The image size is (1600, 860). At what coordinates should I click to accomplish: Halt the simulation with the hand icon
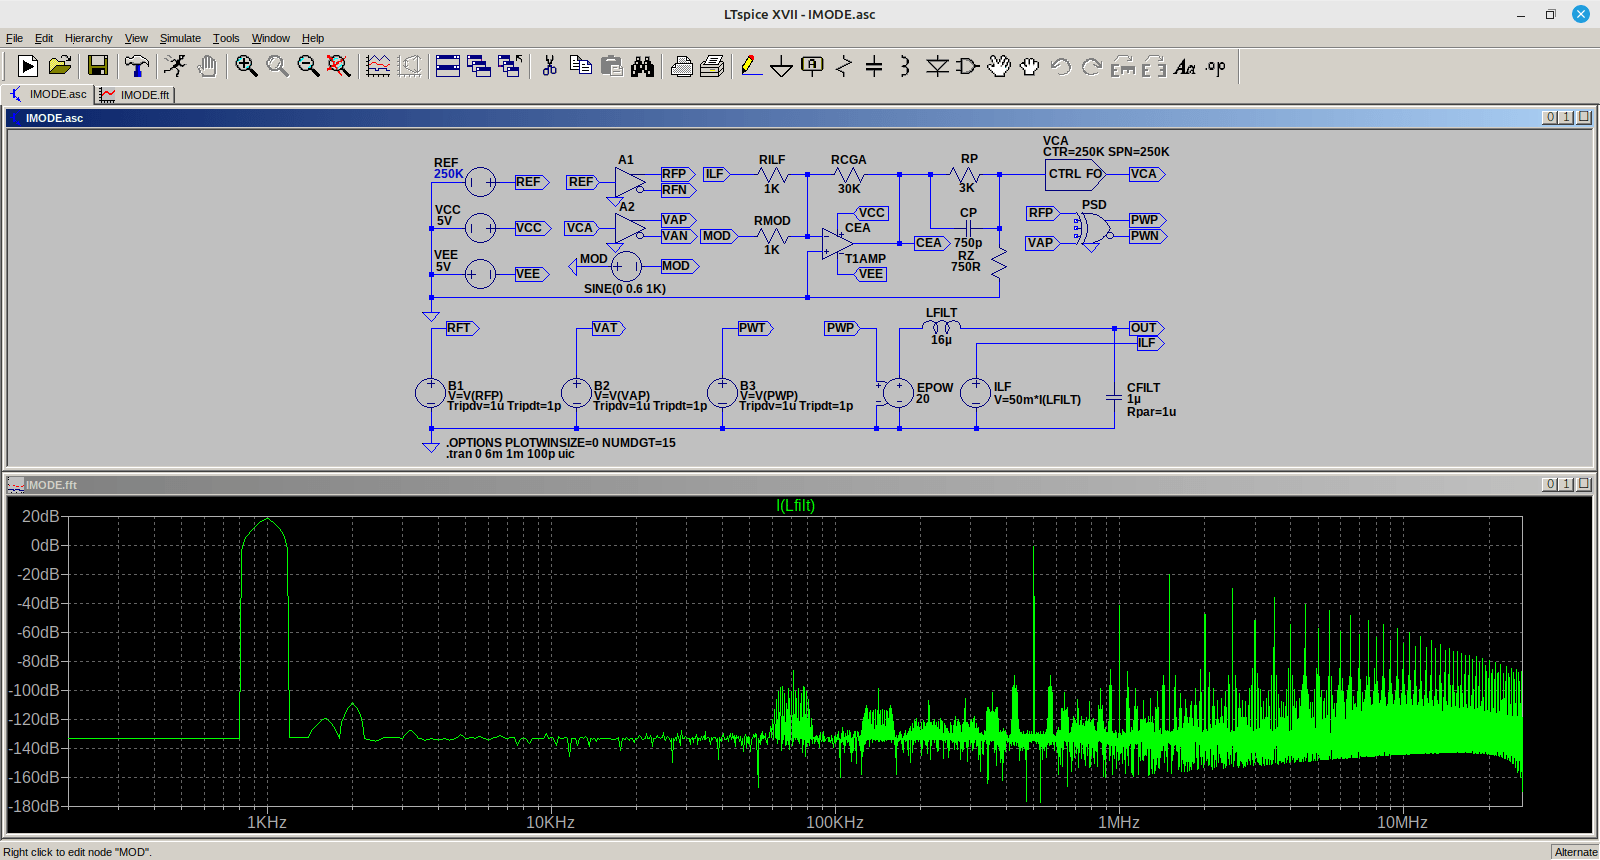click(x=207, y=66)
